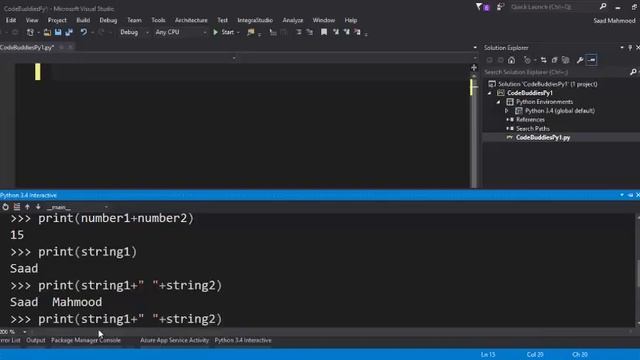Select Solution 'CodeBuddiesPy1' root node
This screenshot has width=640, height=360.
point(547,84)
